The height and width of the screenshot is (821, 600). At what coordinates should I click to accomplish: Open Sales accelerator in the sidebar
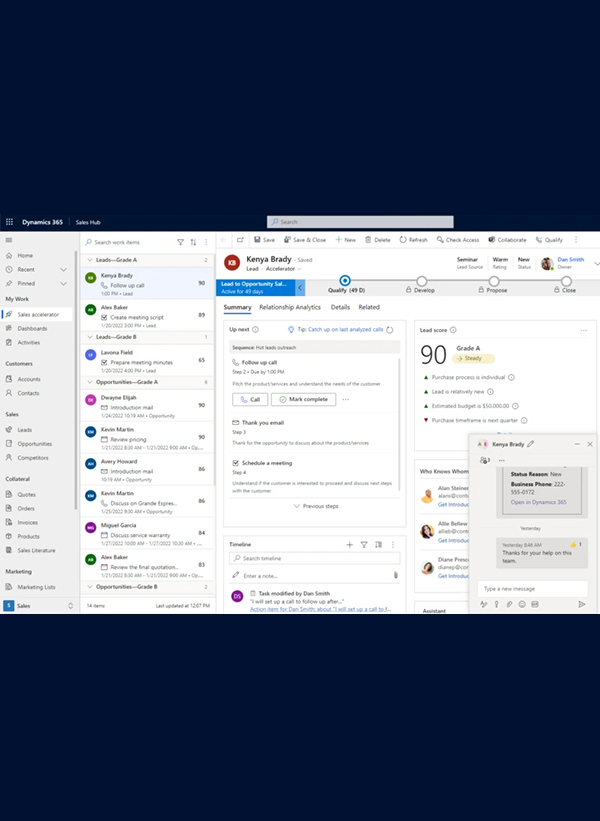37,315
